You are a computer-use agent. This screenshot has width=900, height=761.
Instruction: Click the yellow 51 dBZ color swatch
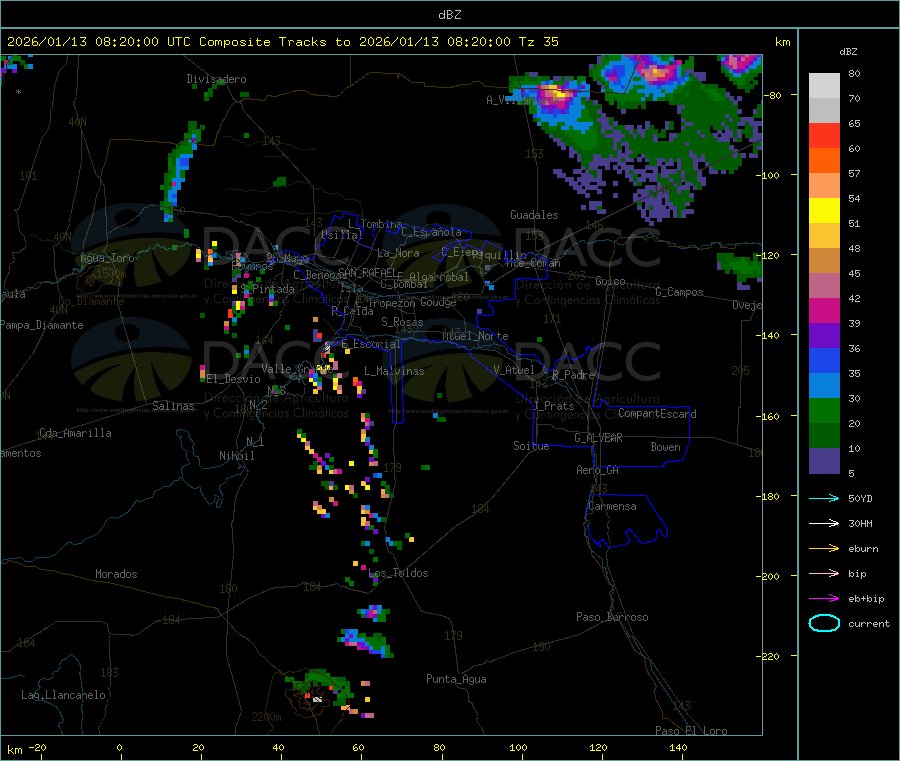(824, 211)
